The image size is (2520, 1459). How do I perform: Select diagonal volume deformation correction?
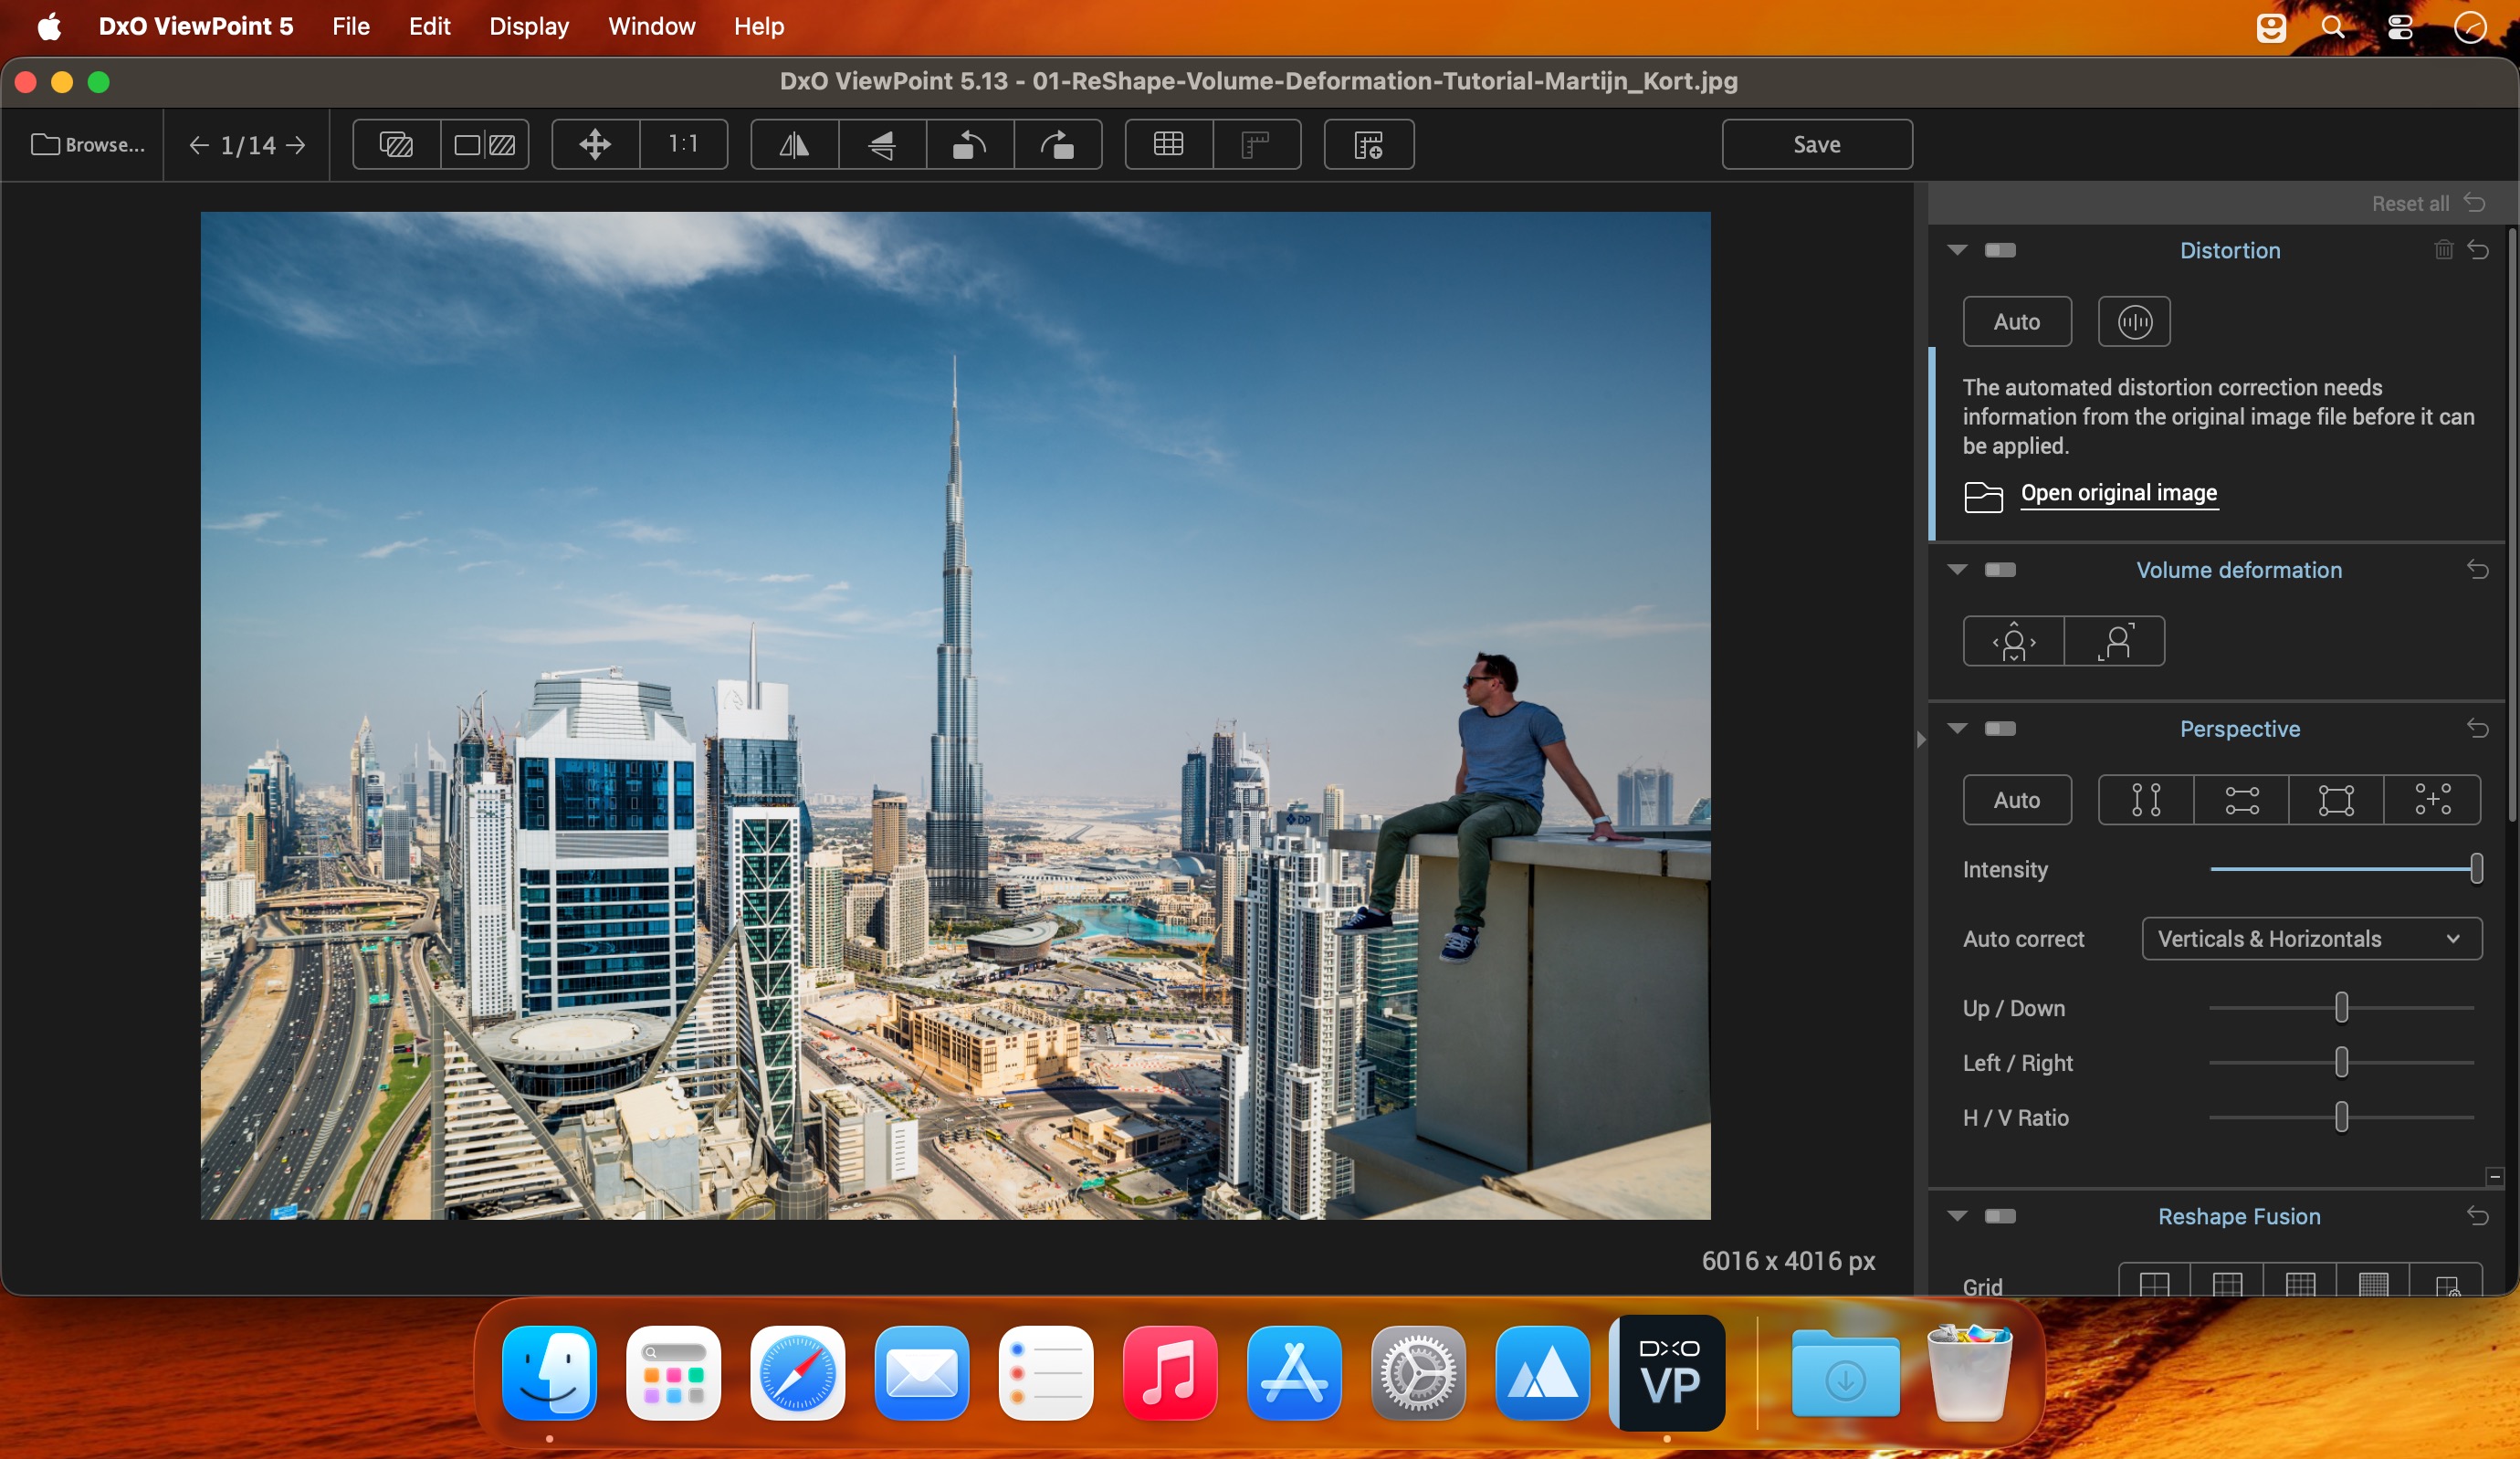(x=2115, y=641)
